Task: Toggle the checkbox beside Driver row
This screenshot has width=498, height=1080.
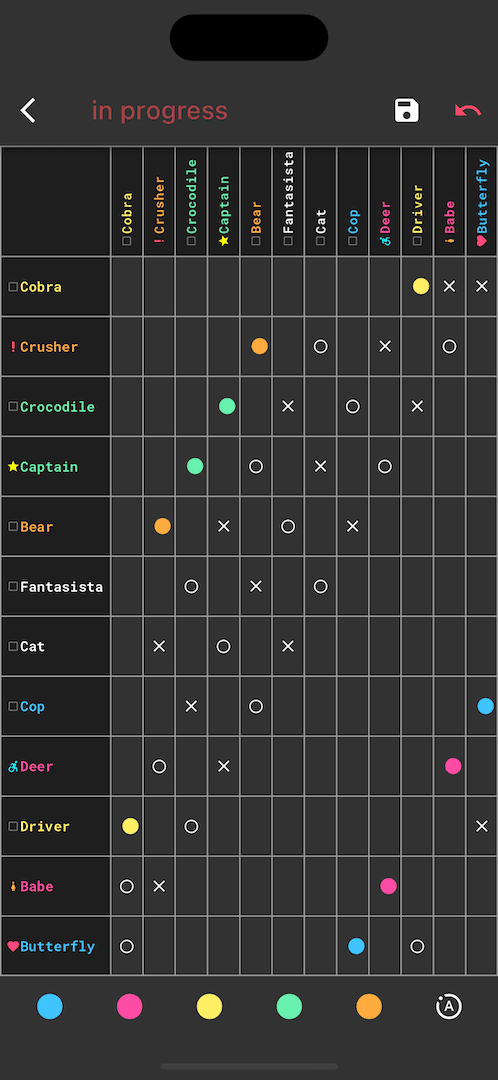Action: tap(13, 826)
